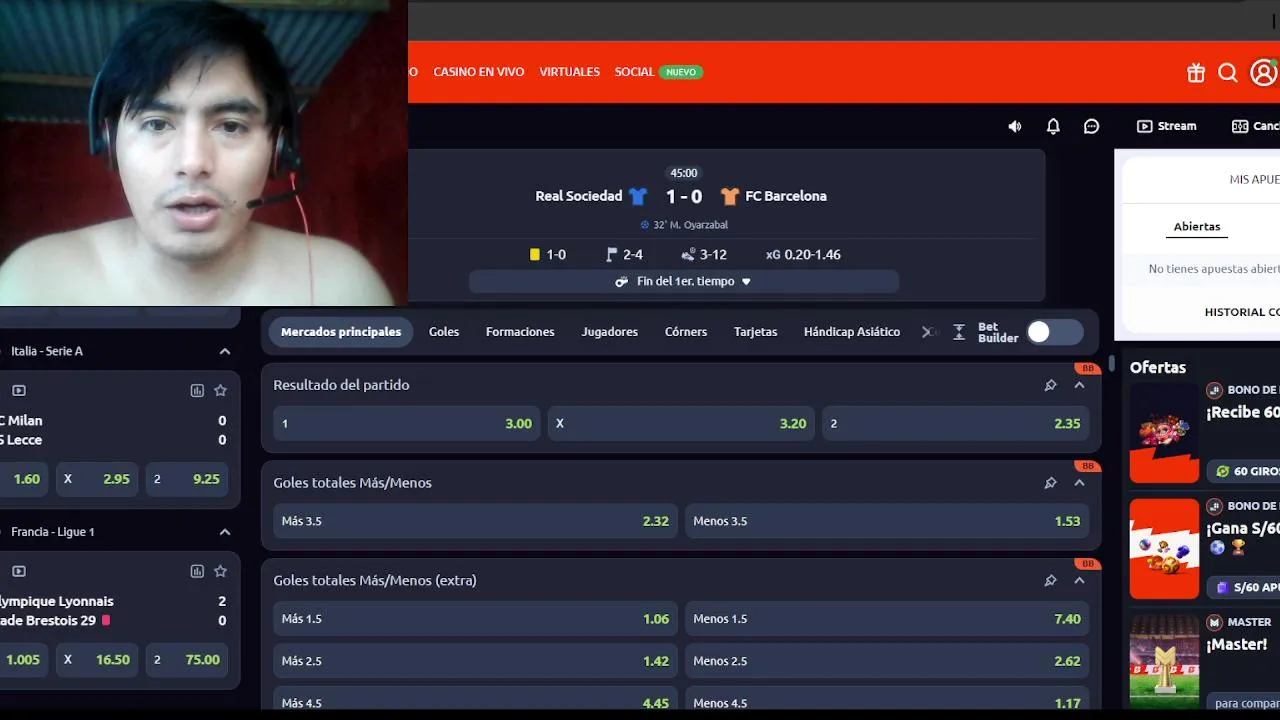Open VIRTUALES menu item
The width and height of the screenshot is (1280, 720).
click(x=570, y=72)
